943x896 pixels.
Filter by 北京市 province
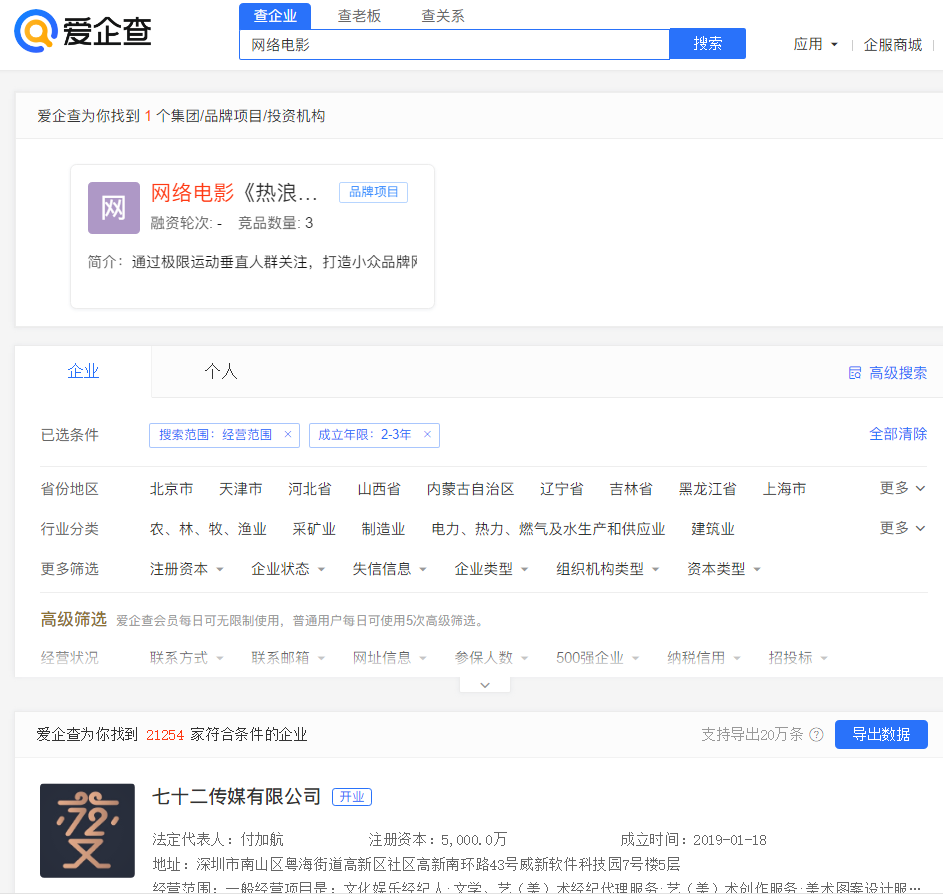[171, 489]
